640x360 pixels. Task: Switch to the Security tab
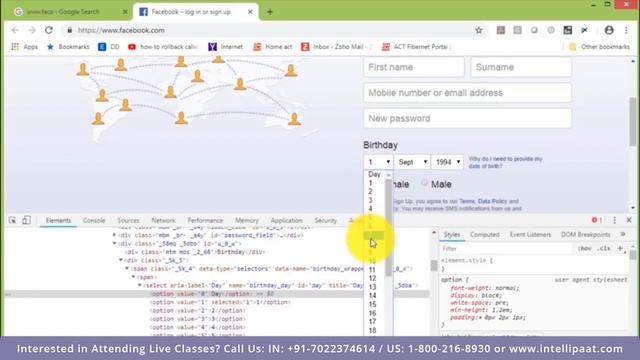pos(325,220)
